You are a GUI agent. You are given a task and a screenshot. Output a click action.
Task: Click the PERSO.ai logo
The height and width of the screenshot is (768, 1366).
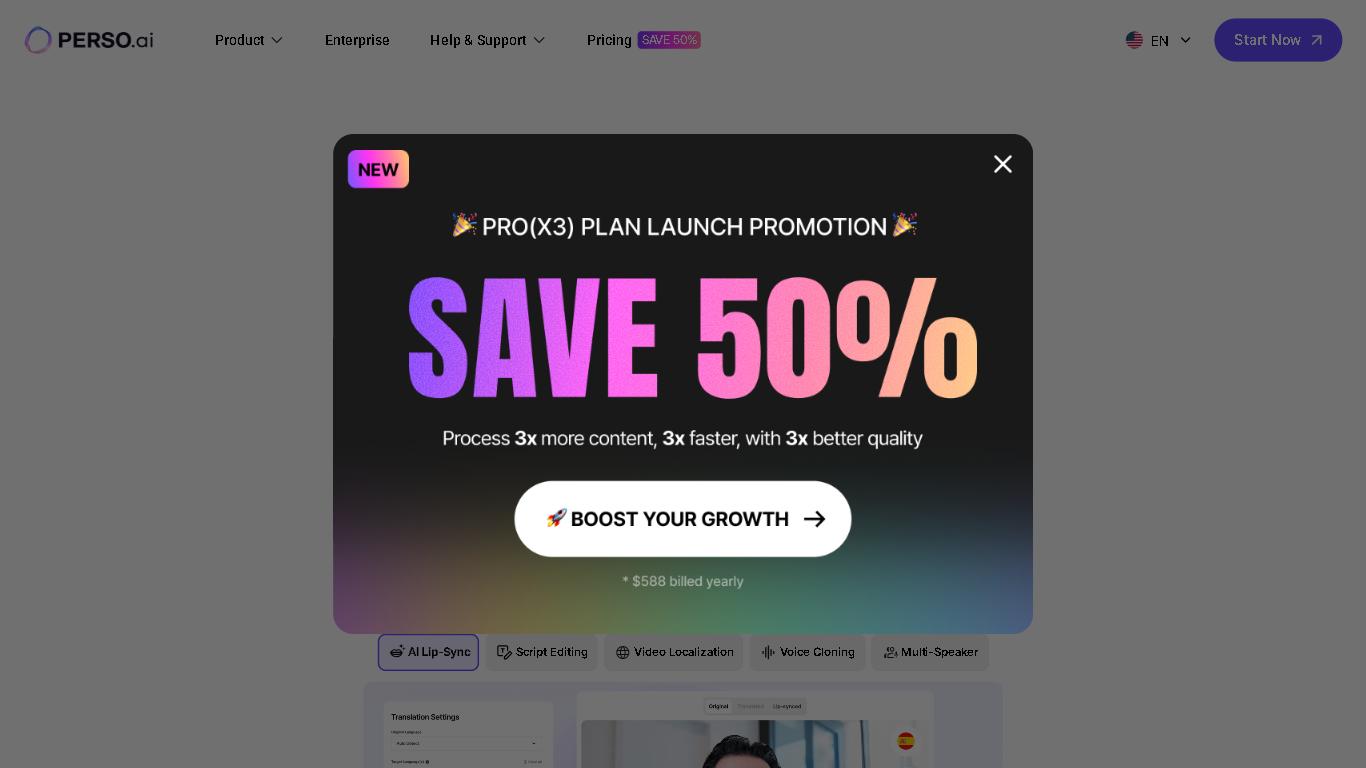tap(89, 40)
